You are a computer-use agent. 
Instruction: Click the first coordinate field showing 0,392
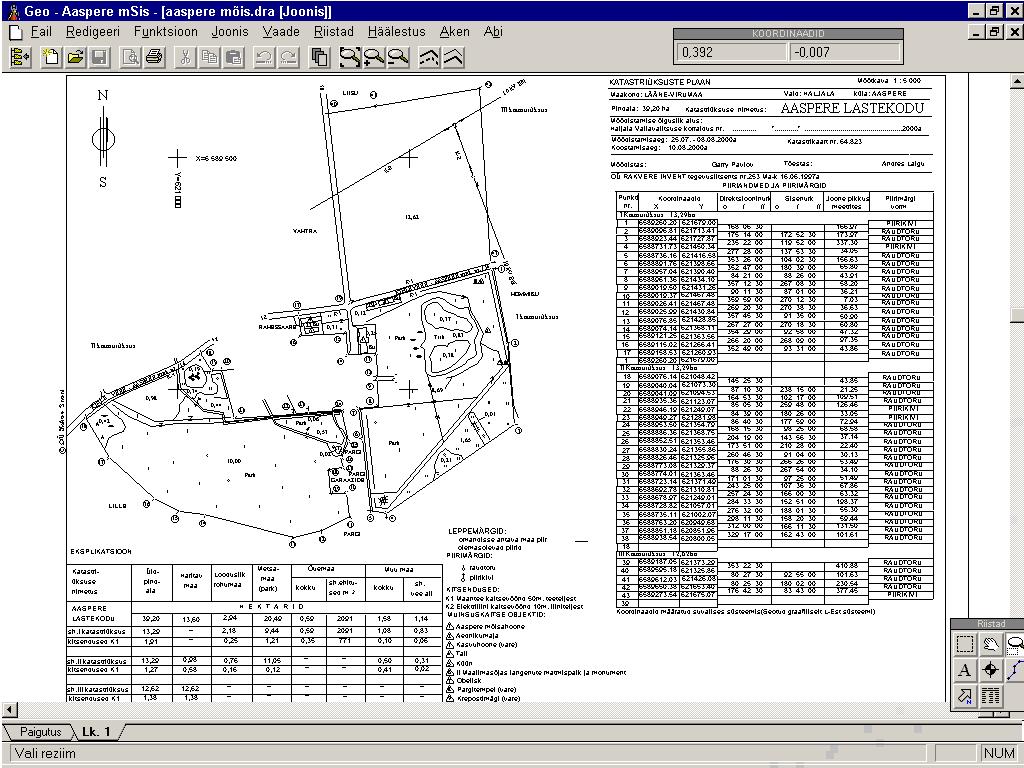tap(728, 52)
